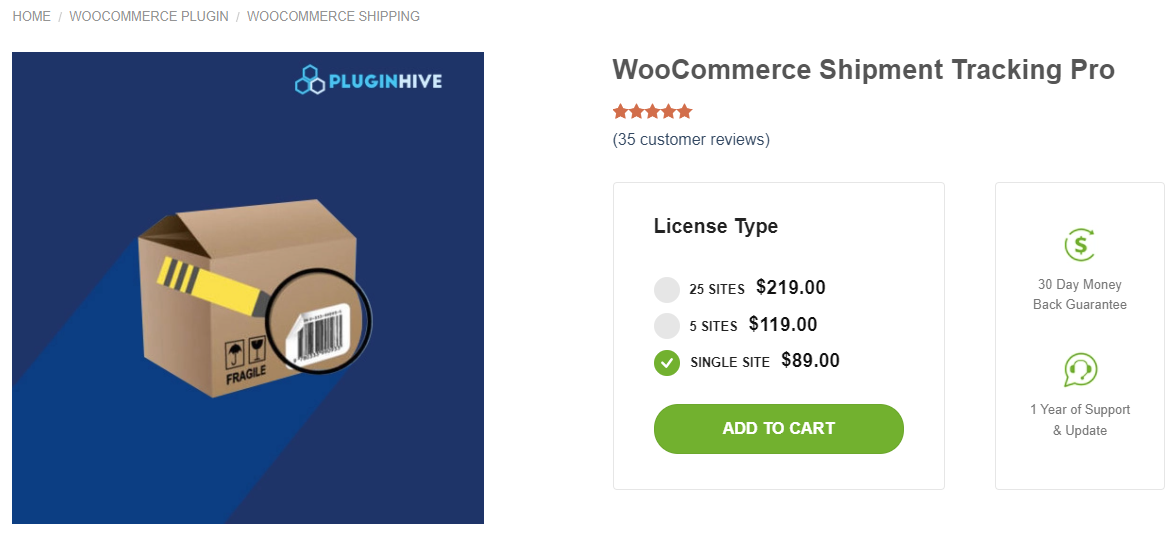Click the 30 Day Money Back Guarantee text
The height and width of the screenshot is (542, 1170).
(1080, 295)
